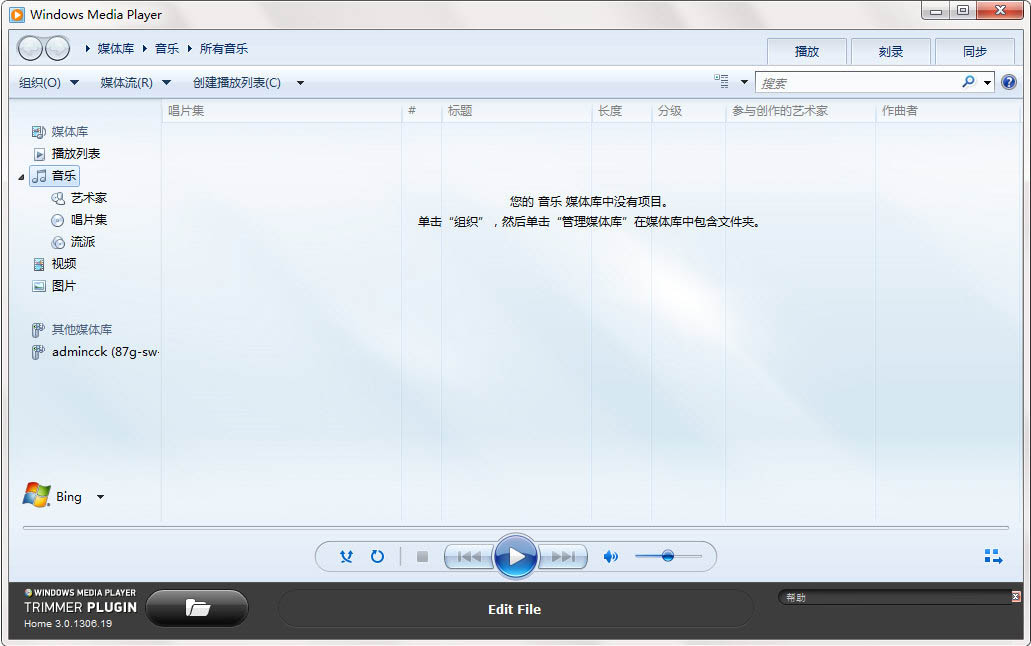
Task: Open the 同步 sync tab
Action: point(974,51)
